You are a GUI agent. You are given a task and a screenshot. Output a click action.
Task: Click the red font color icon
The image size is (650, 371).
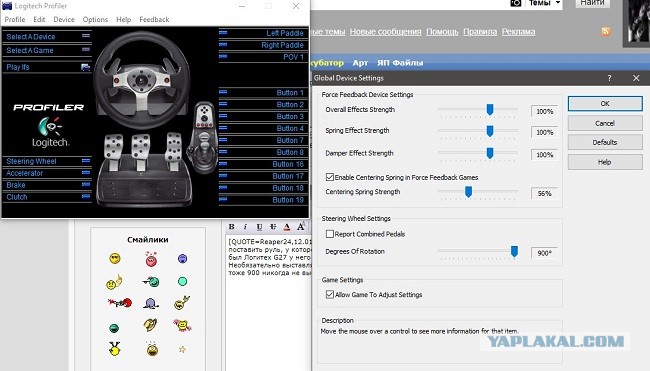[x=287, y=226]
